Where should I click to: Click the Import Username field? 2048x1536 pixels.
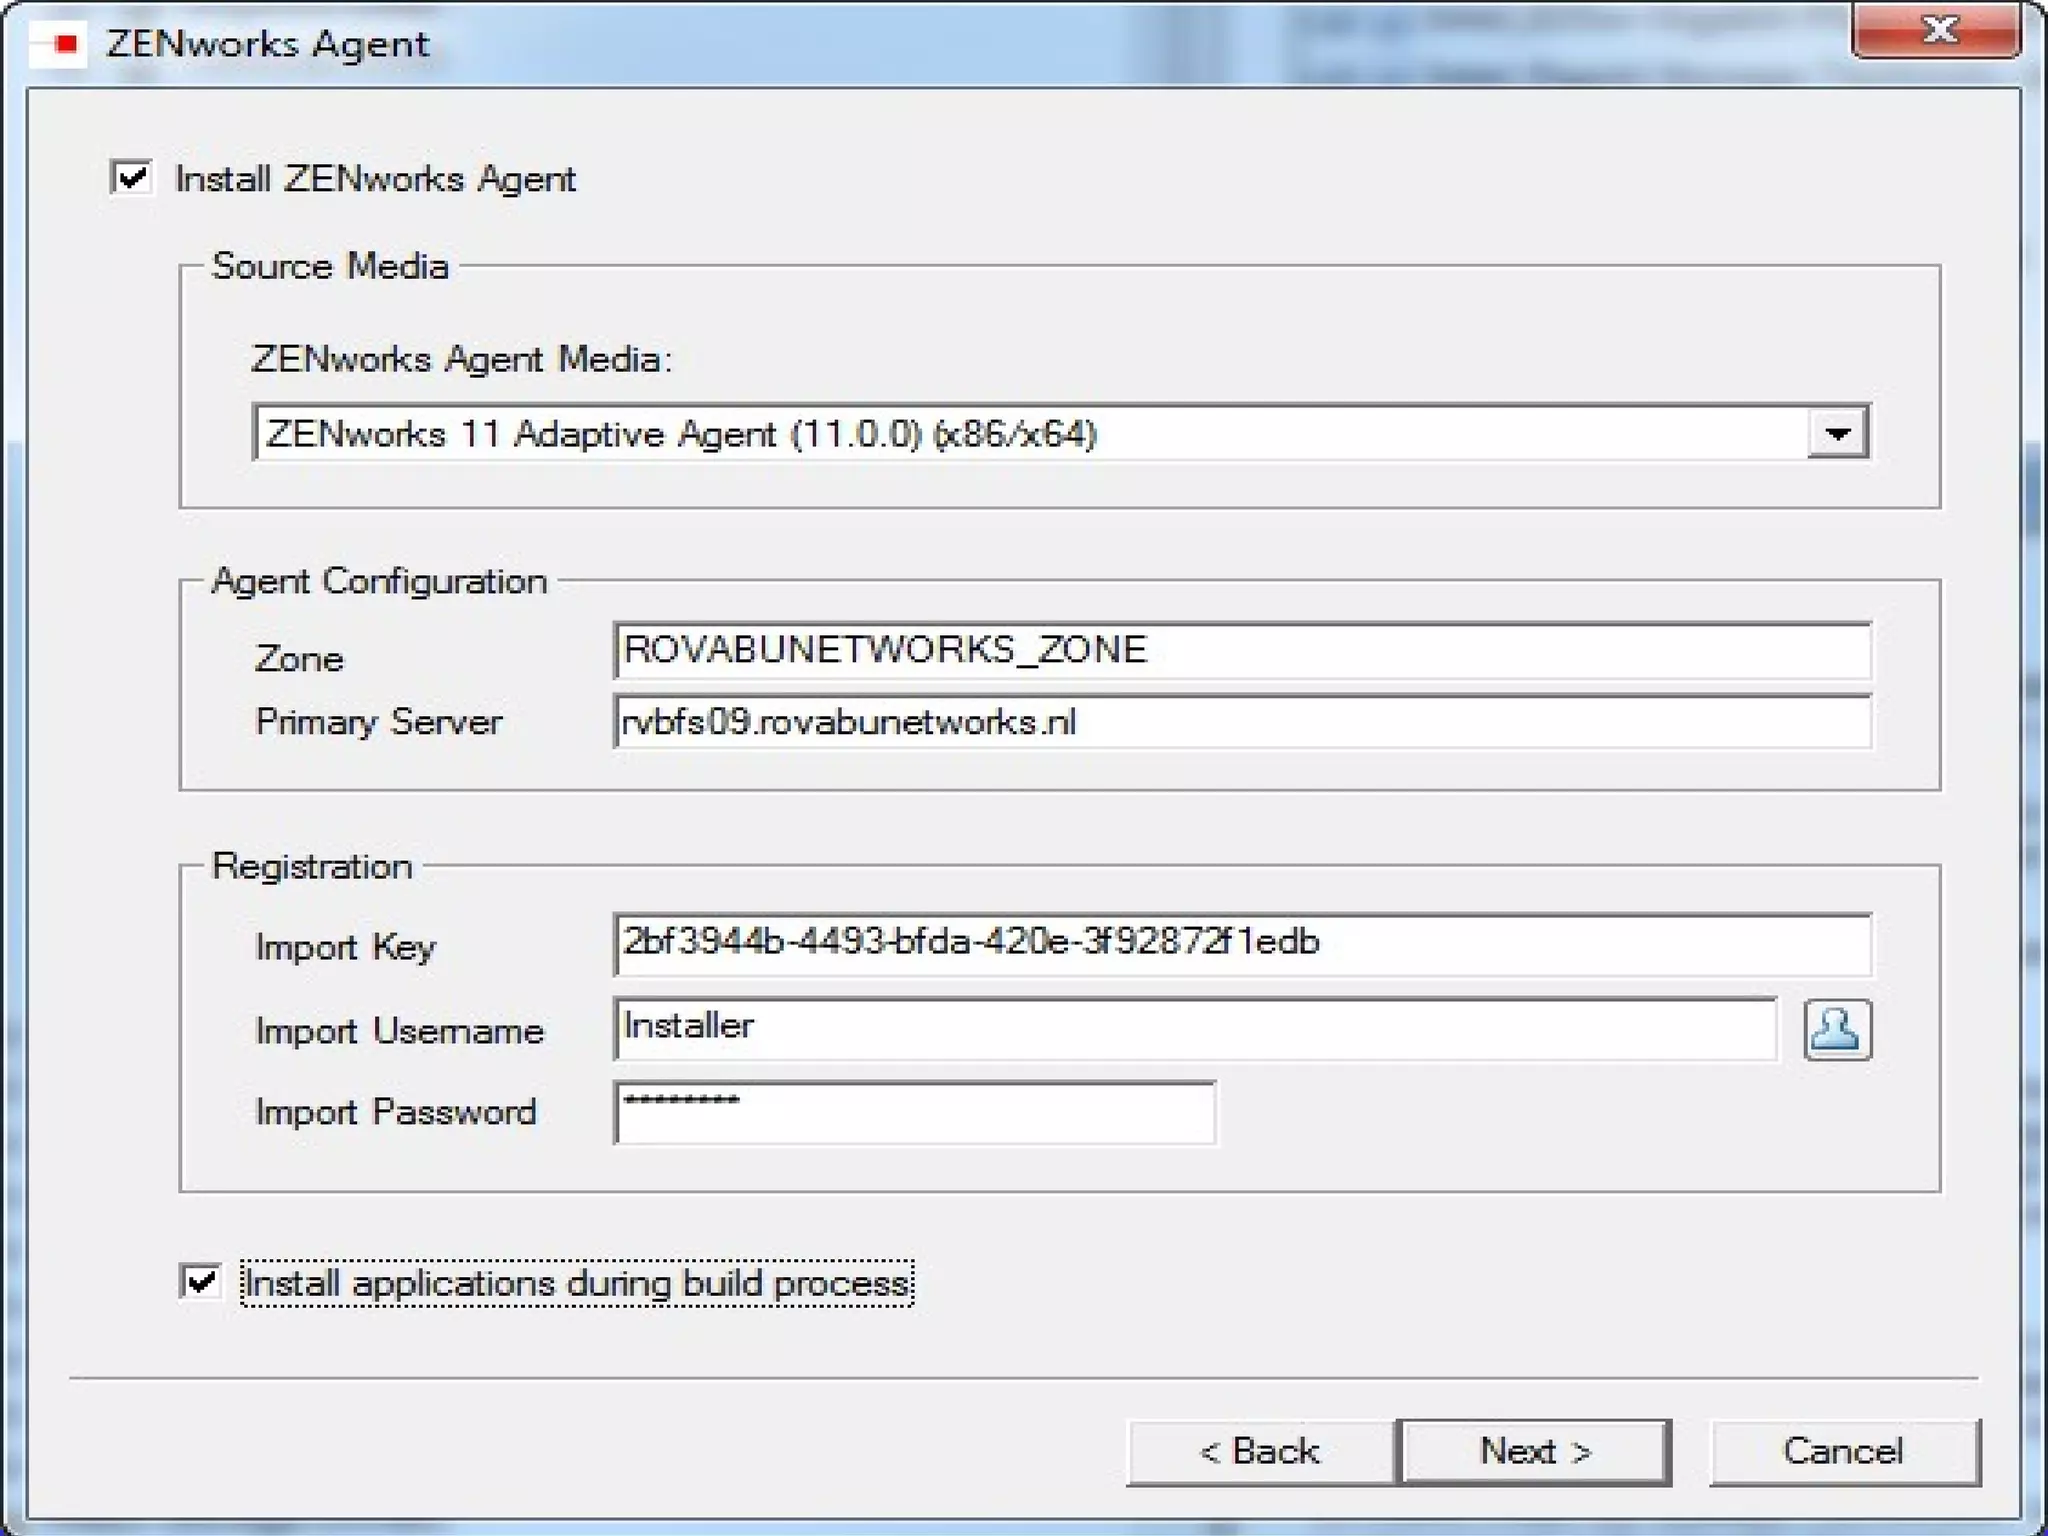click(x=1196, y=1029)
